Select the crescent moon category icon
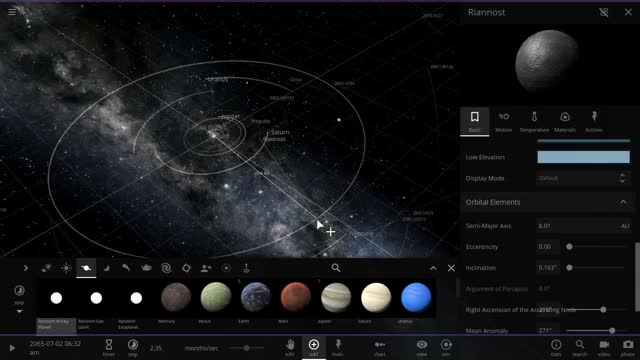640x360 pixels. [107, 268]
